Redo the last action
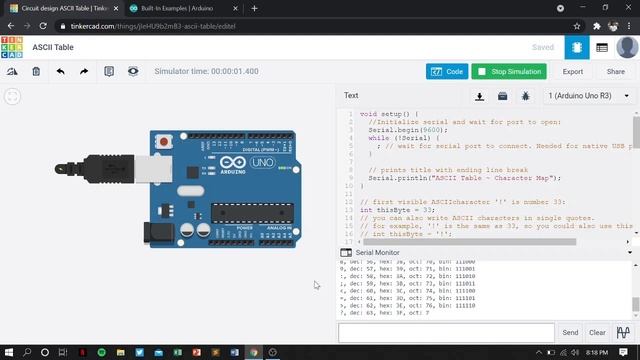The width and height of the screenshot is (640, 360). (84, 71)
